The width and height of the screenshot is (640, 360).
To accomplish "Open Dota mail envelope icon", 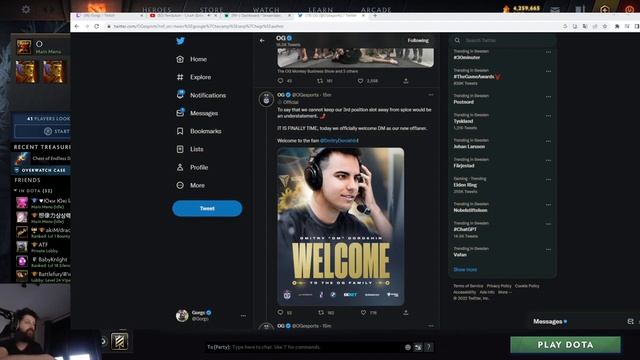I will coord(555,9).
